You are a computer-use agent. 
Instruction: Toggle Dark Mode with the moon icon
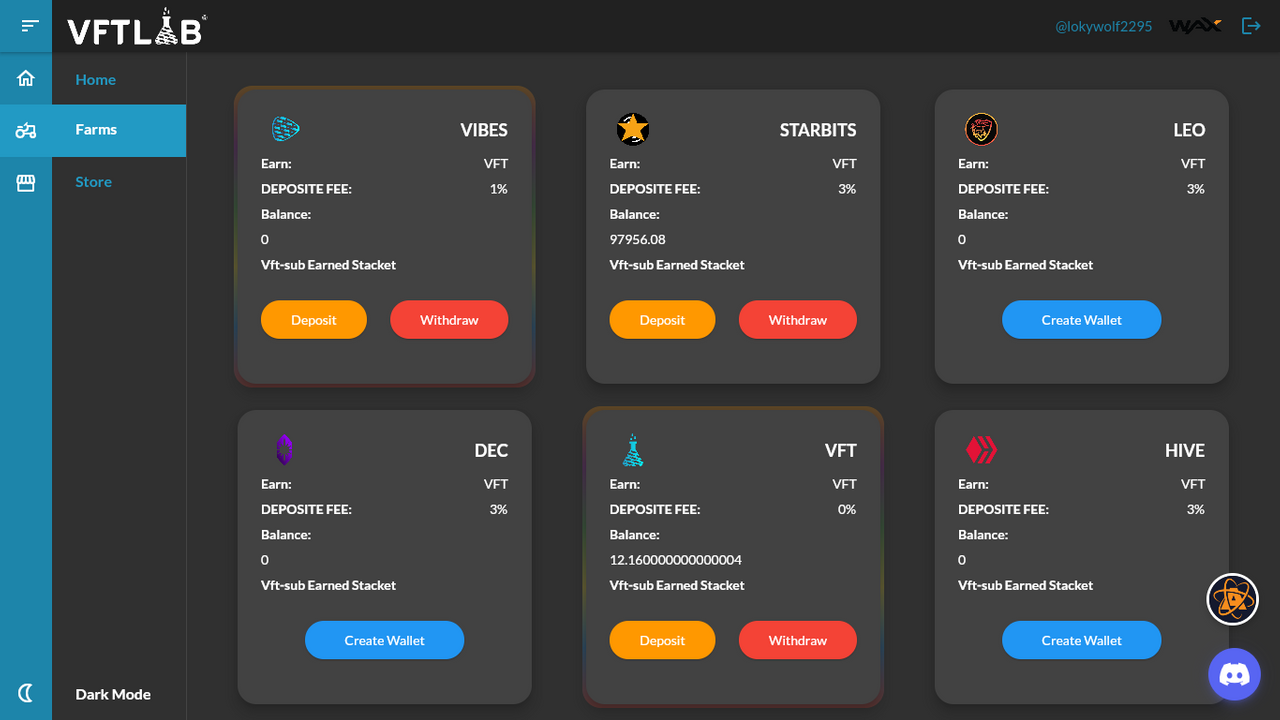(26, 692)
